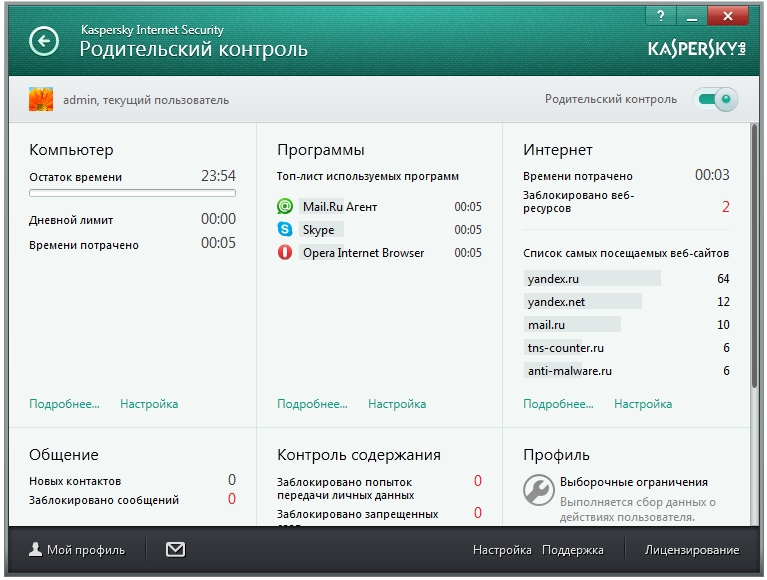The height and width of the screenshot is (580, 767).
Task: Open Мой профиль in bottom bar
Action: coord(77,550)
